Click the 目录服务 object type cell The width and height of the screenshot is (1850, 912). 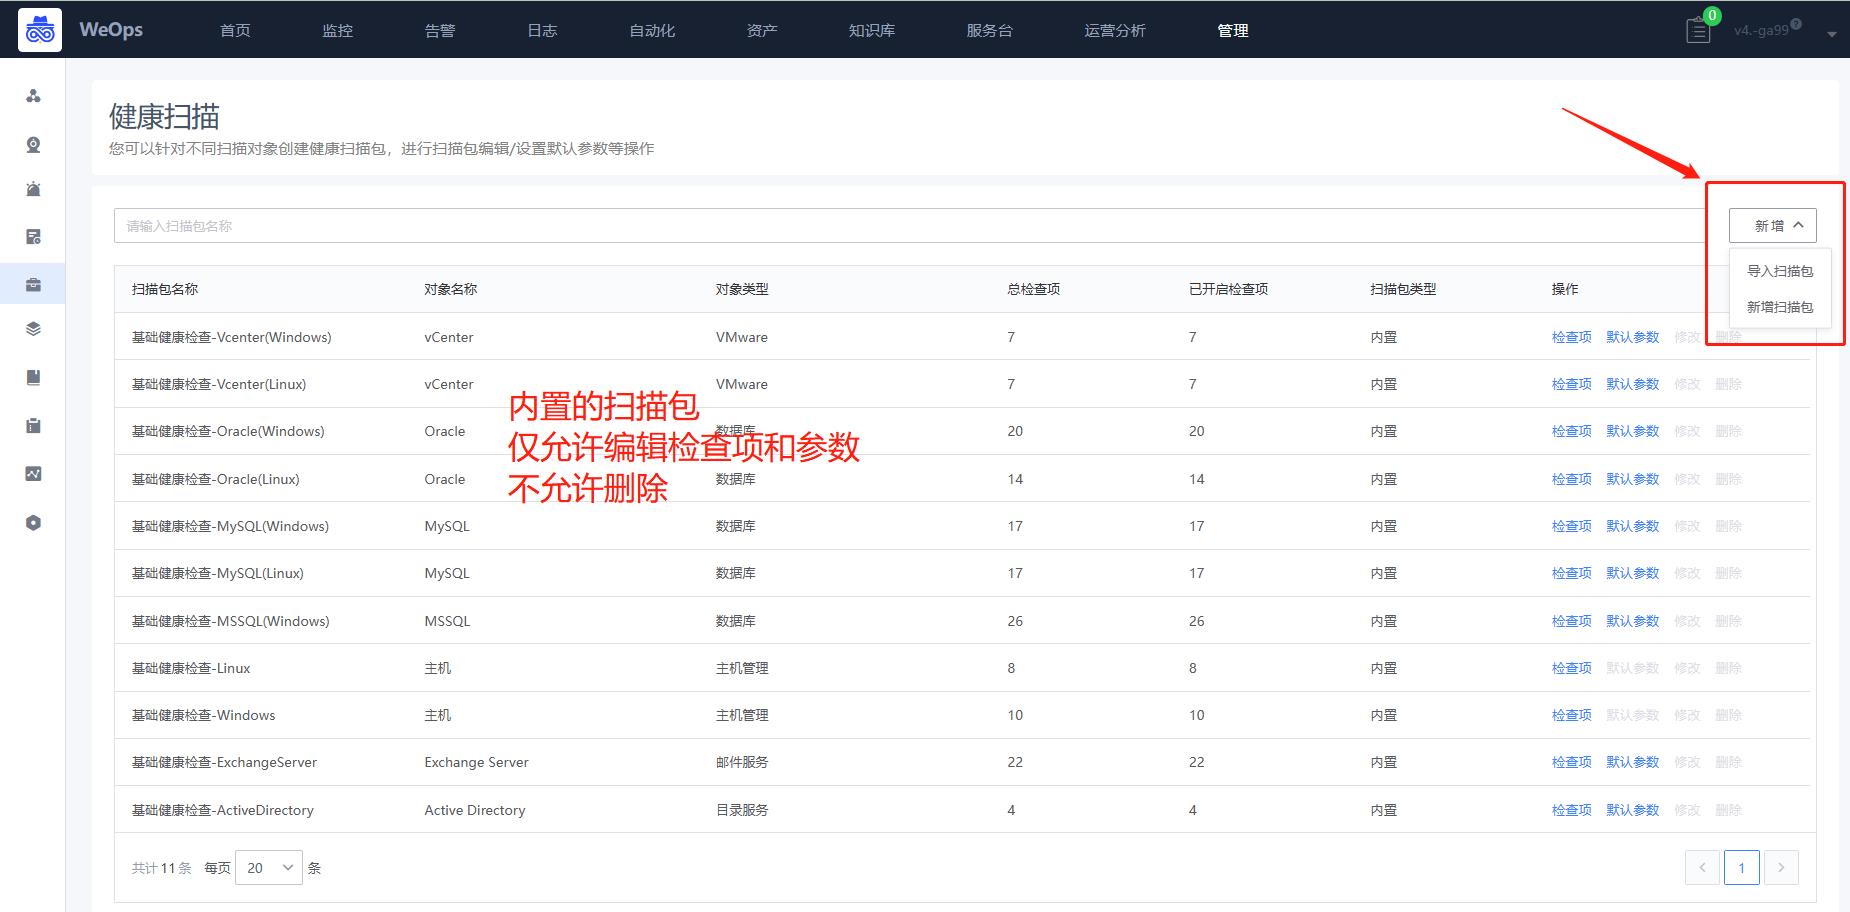pyautogui.click(x=742, y=810)
